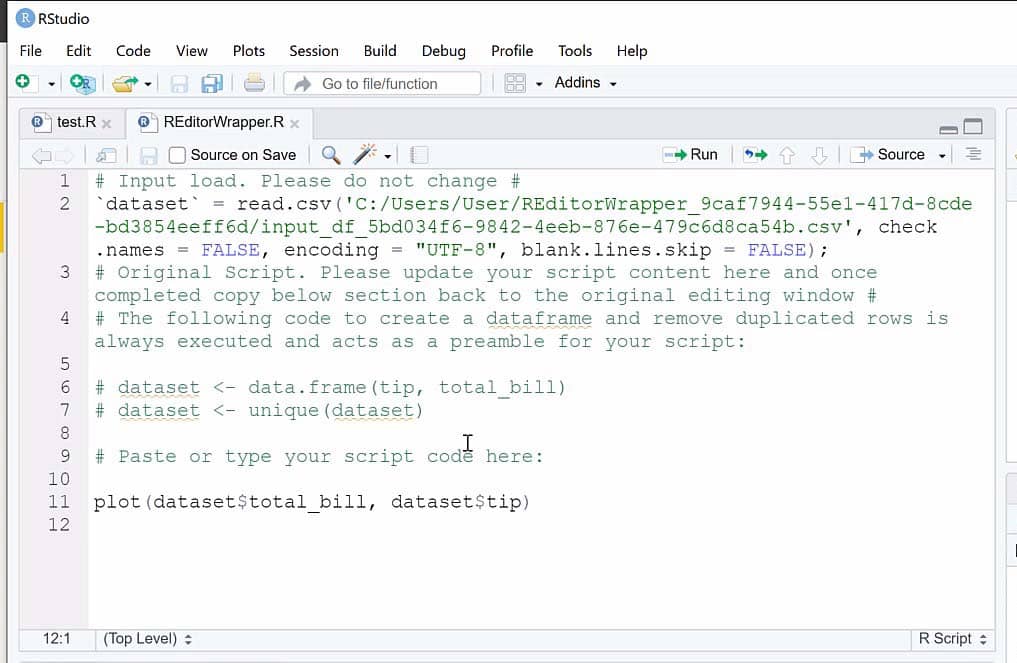Open the File menu
Viewport: 1017px width, 663px height.
tap(30, 51)
